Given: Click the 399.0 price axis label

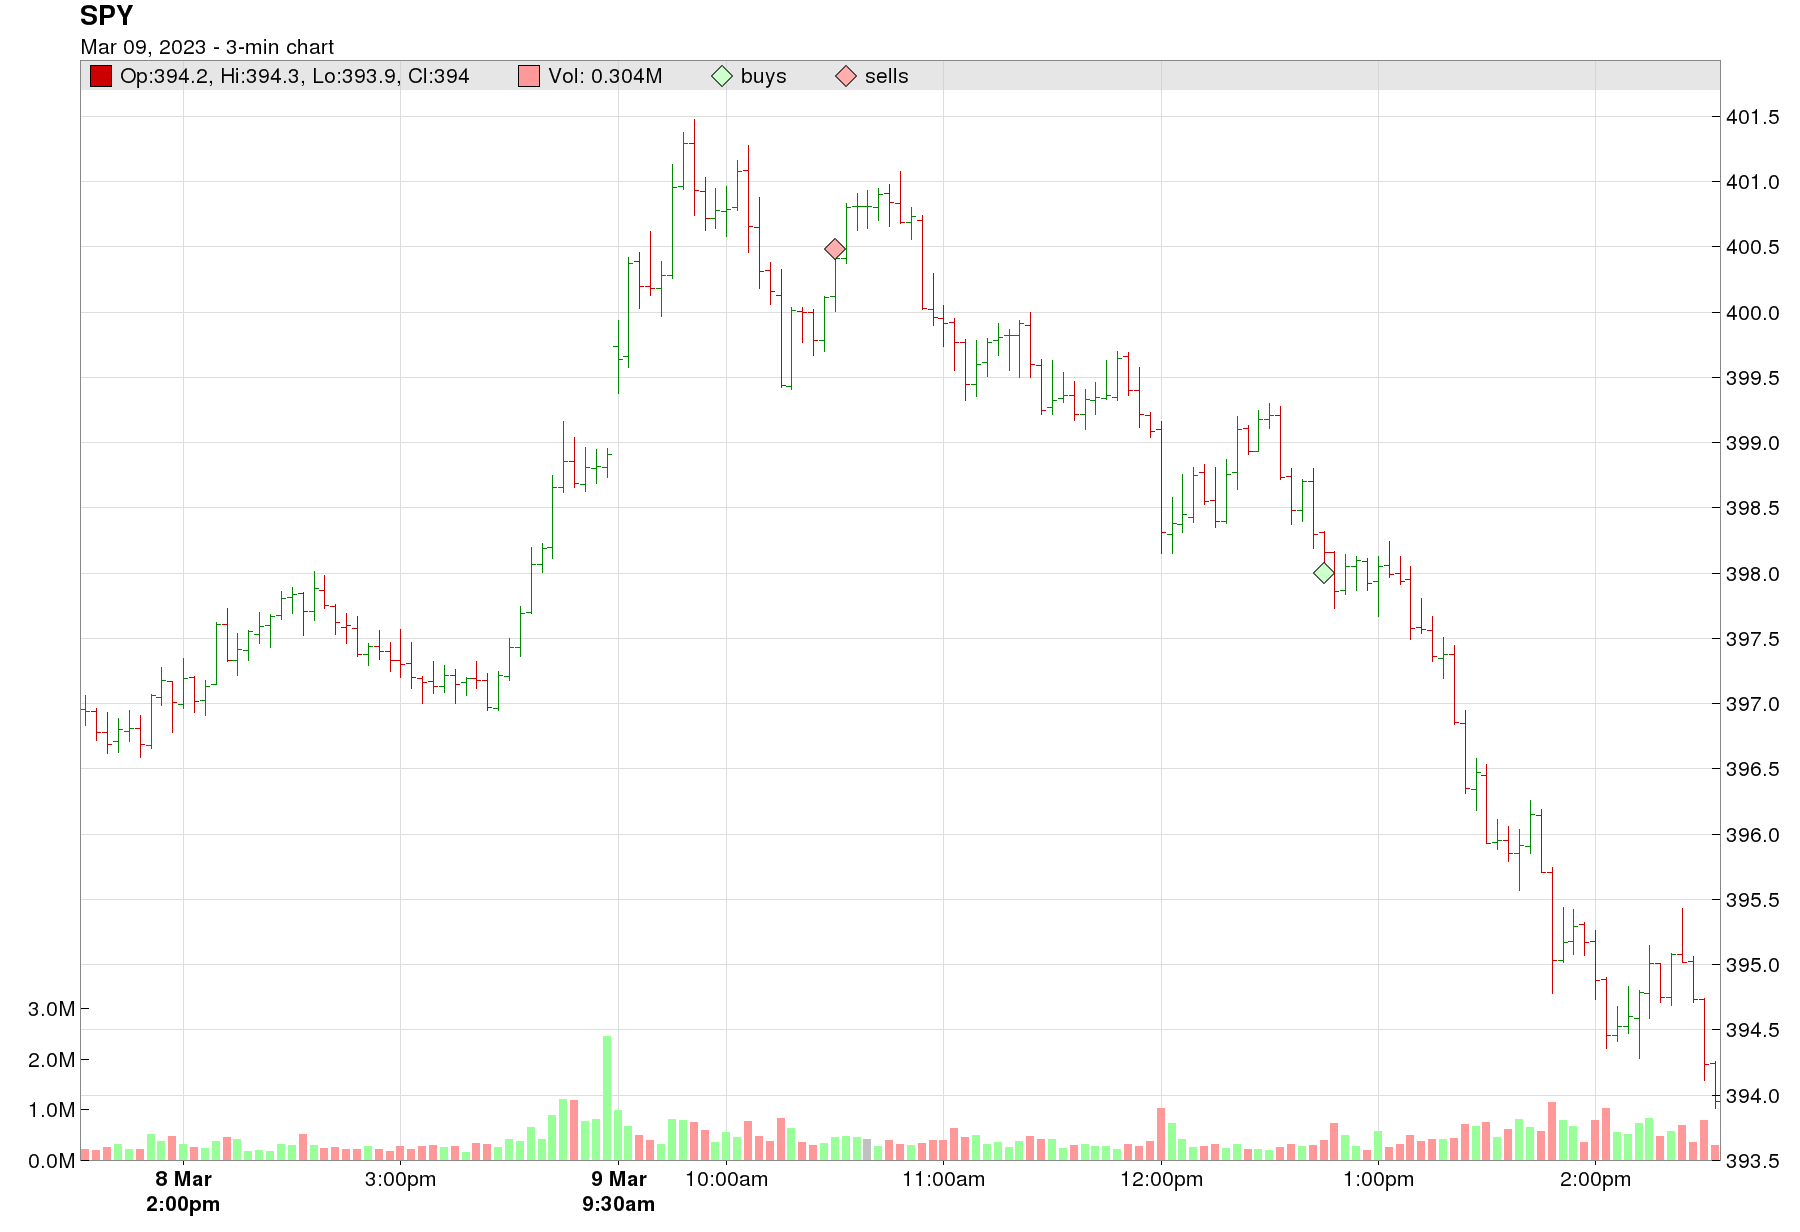Looking at the screenshot, I should click(x=1753, y=443).
